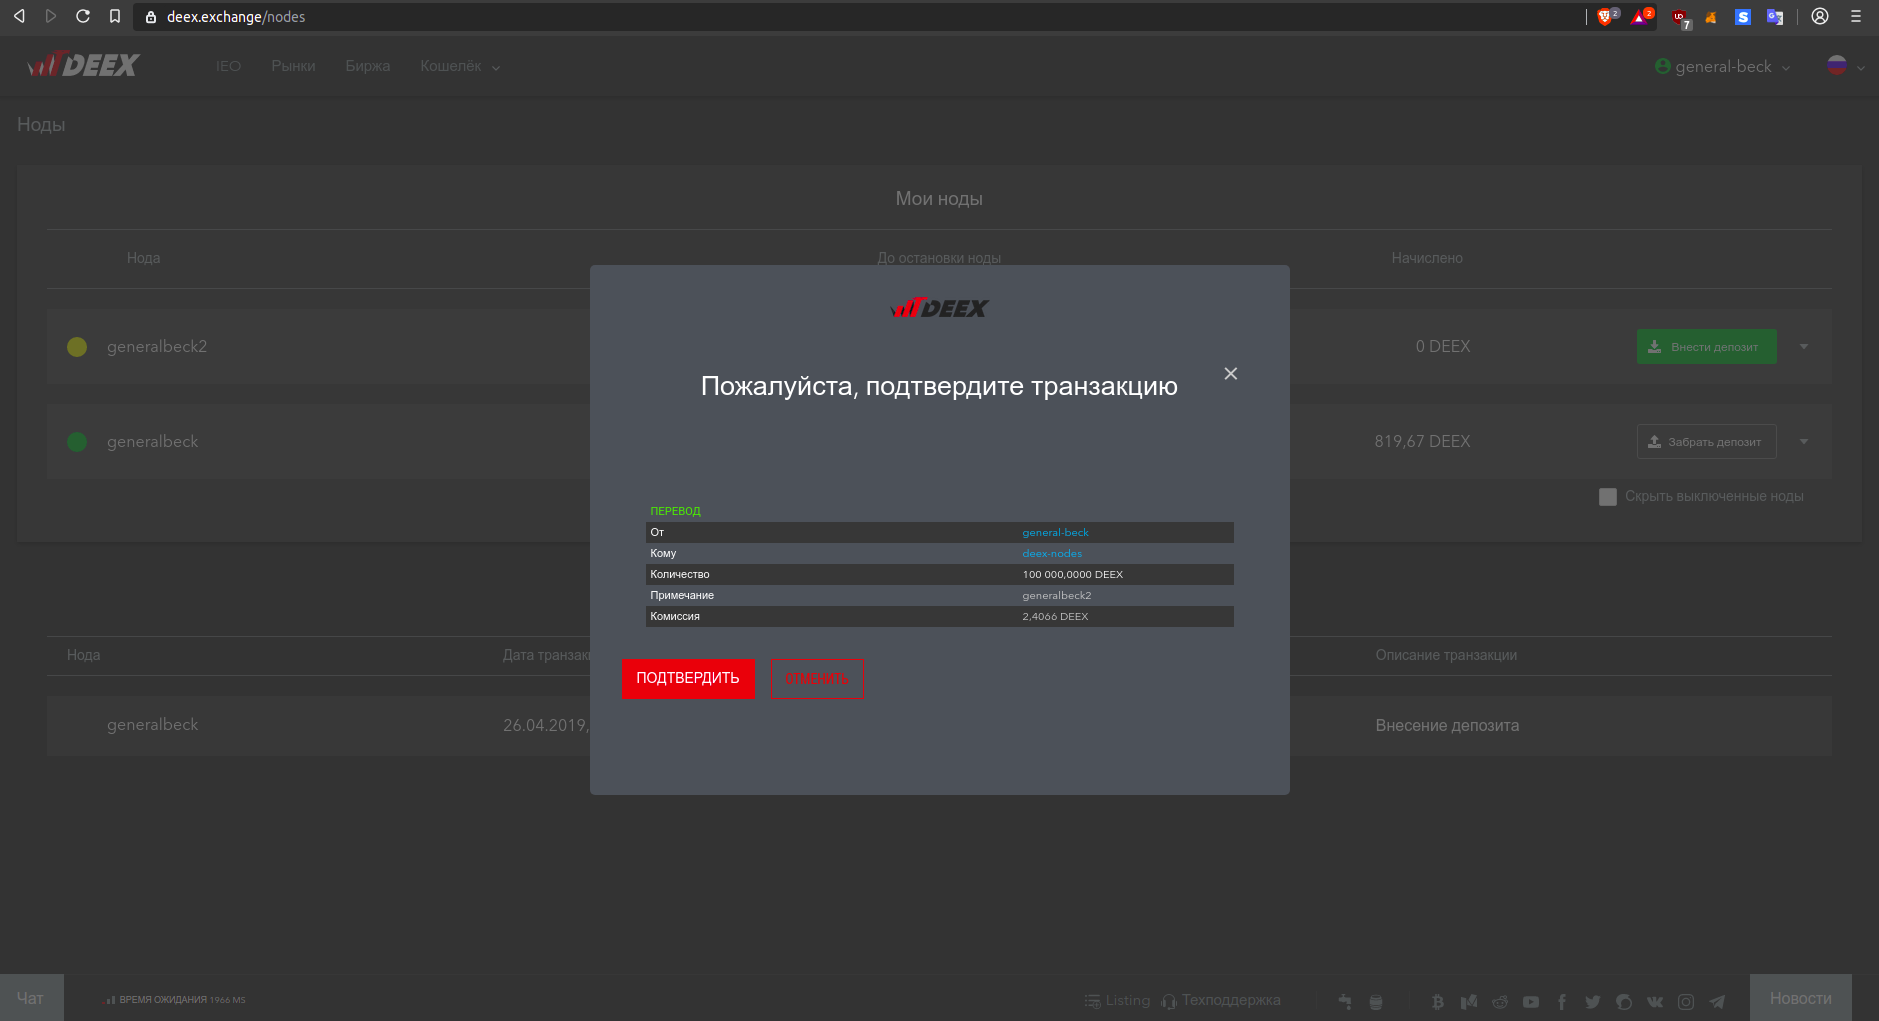Click 'Внесение депозита' transaction description
1879x1021 pixels.
point(1447,726)
